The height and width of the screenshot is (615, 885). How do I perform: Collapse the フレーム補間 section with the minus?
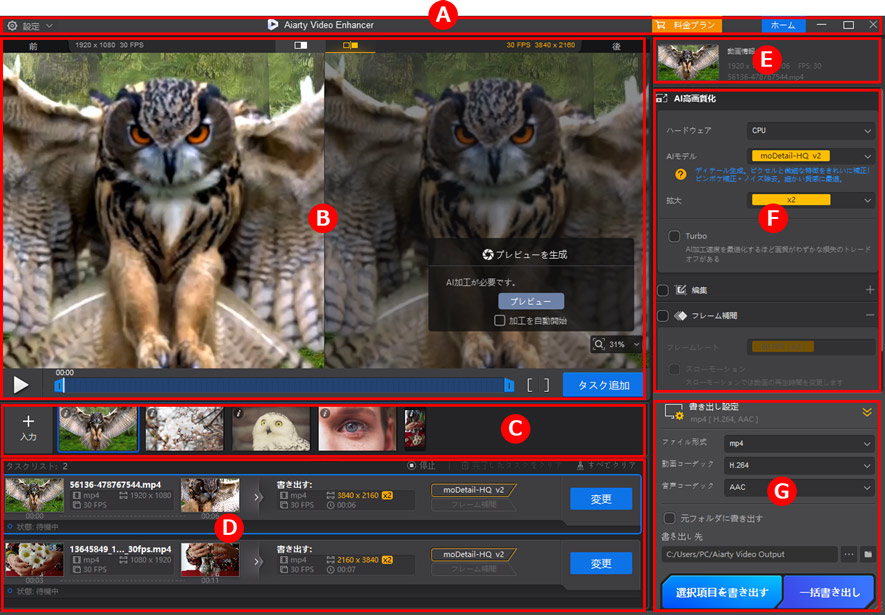pos(870,315)
